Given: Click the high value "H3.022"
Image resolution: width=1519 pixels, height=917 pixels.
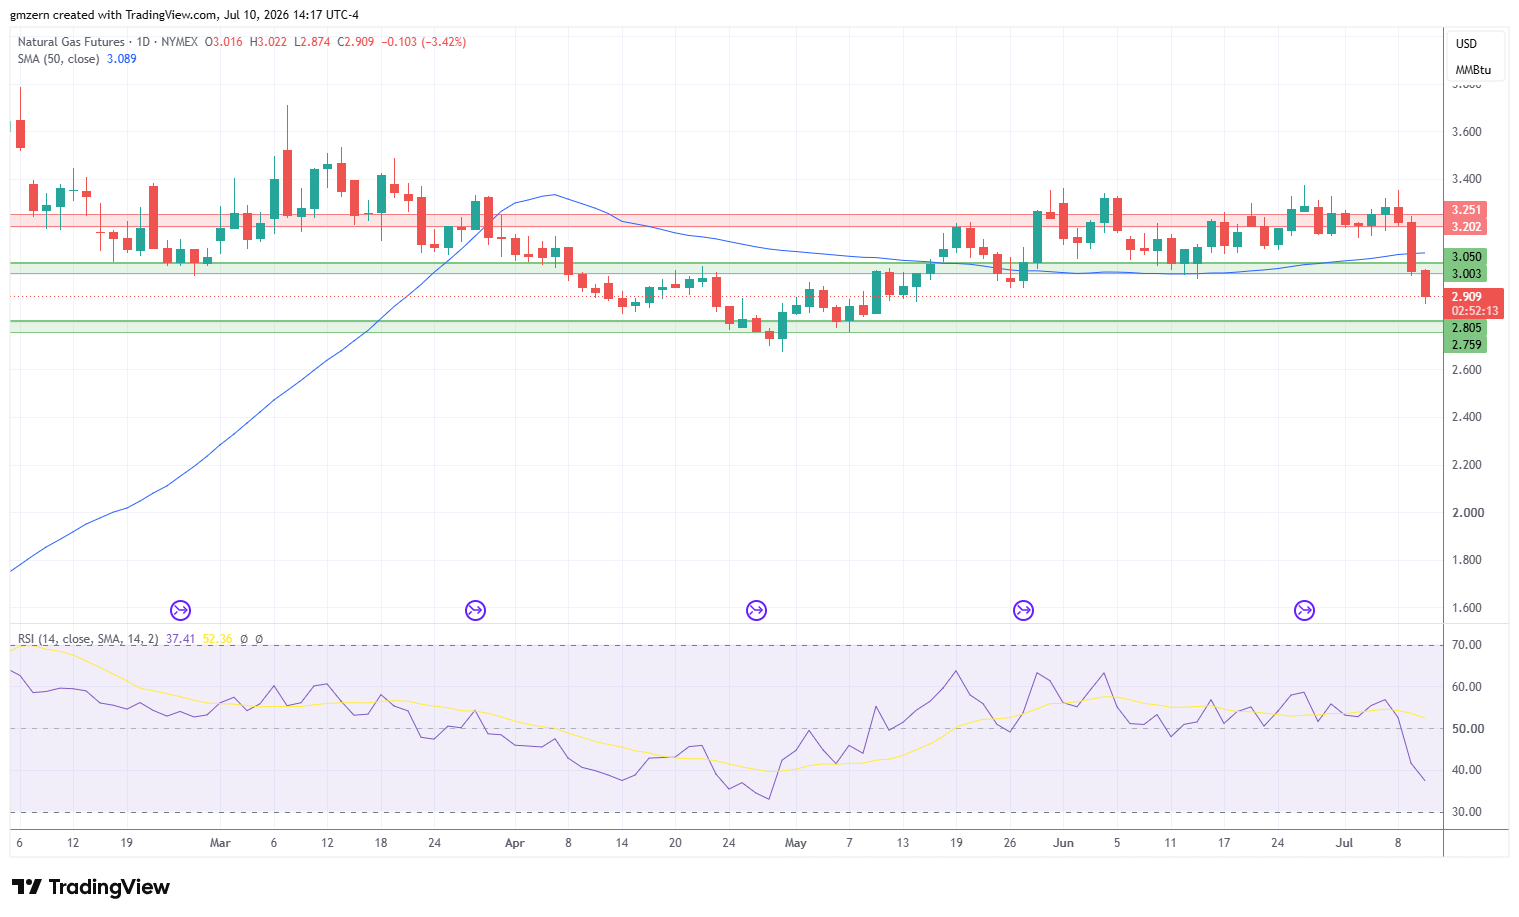Looking at the screenshot, I should 268,42.
